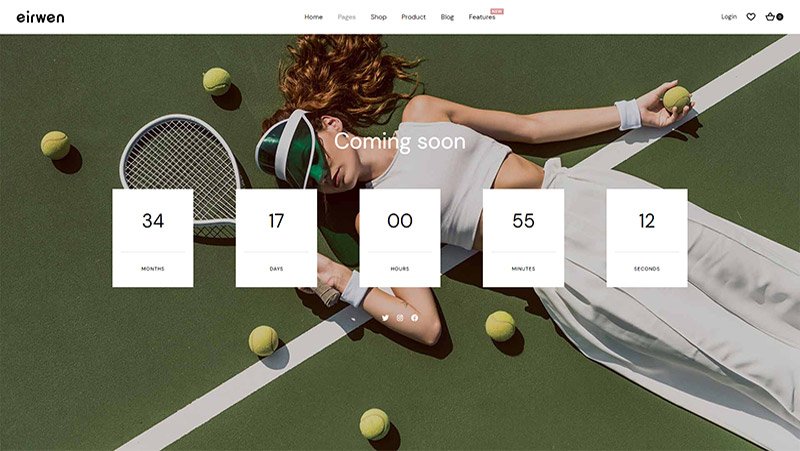This screenshot has width=800, height=451.
Task: Click the Months countdown box
Action: [153, 238]
